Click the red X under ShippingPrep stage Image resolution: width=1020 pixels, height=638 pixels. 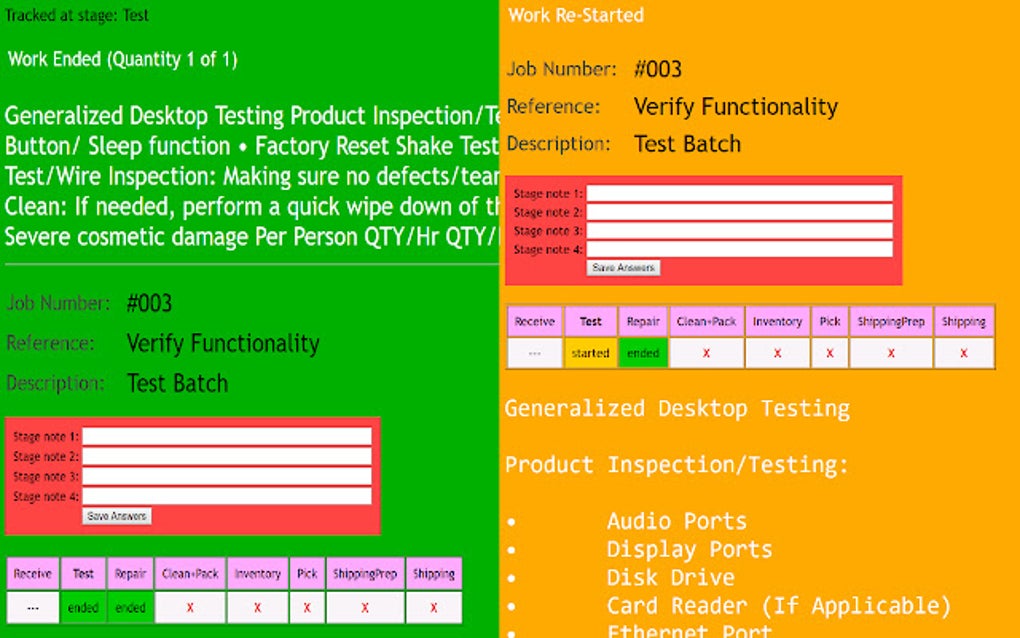click(x=890, y=353)
